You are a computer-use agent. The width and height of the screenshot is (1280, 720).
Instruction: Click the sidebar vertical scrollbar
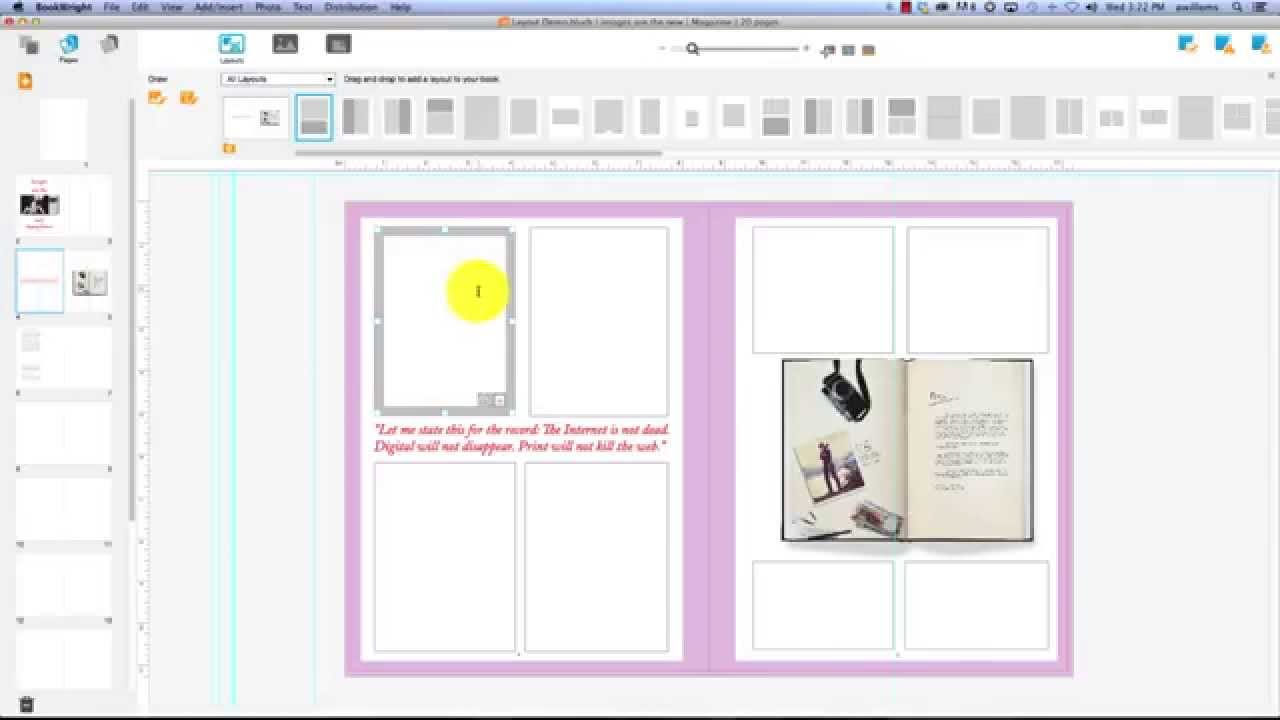click(x=131, y=310)
